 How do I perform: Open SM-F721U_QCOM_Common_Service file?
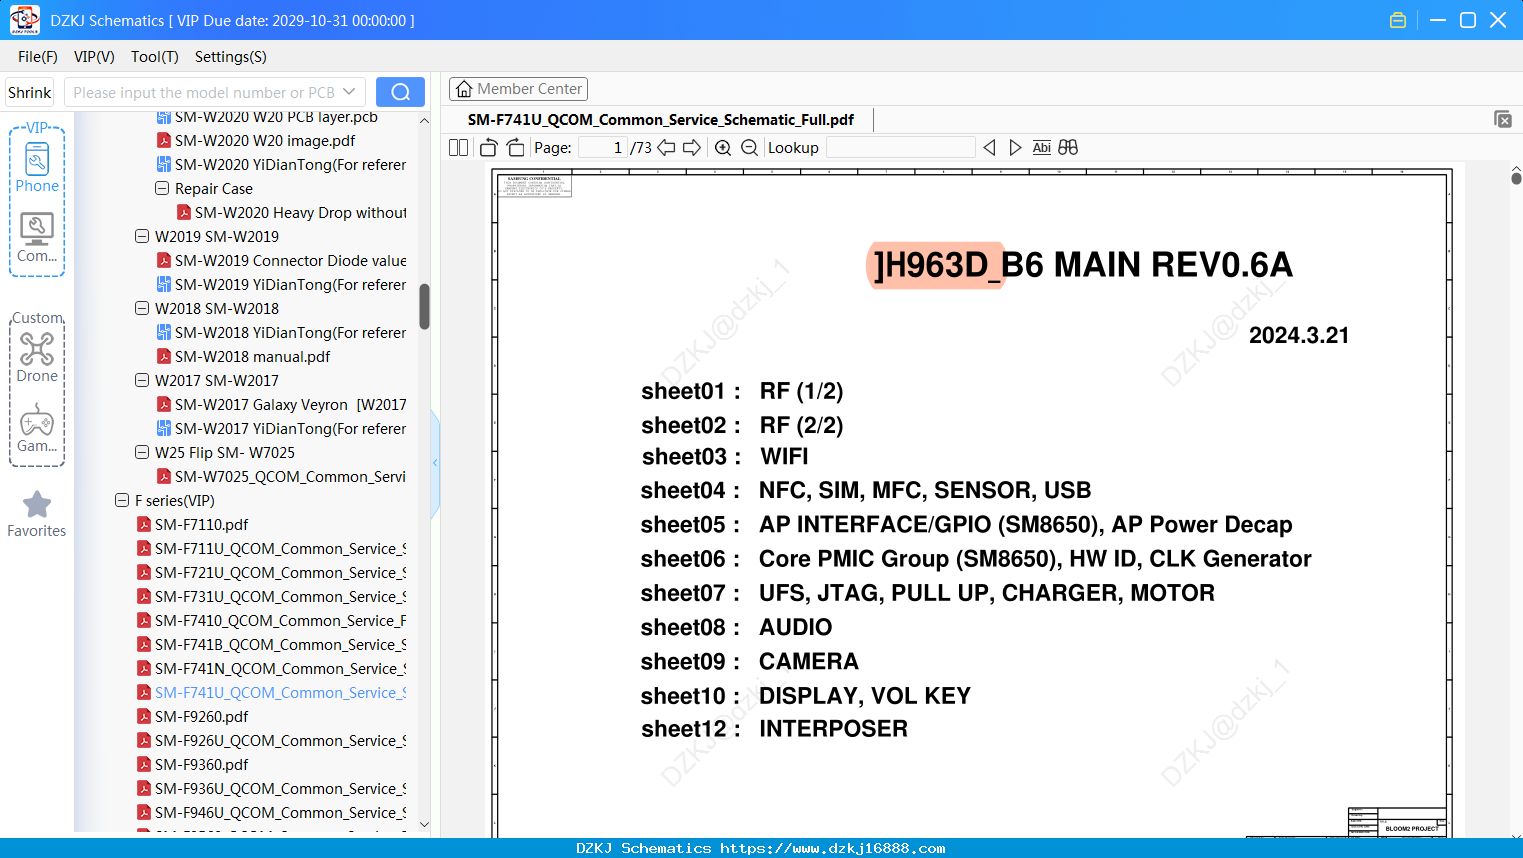[x=271, y=573]
